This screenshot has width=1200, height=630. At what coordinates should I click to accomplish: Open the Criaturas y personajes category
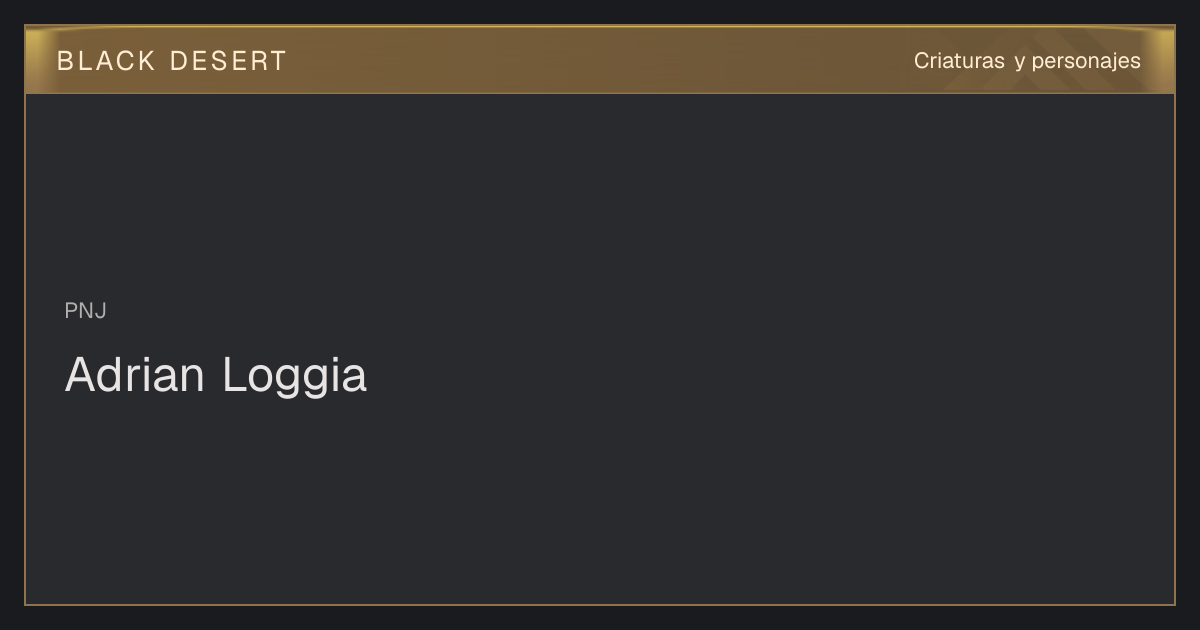coord(1027,61)
